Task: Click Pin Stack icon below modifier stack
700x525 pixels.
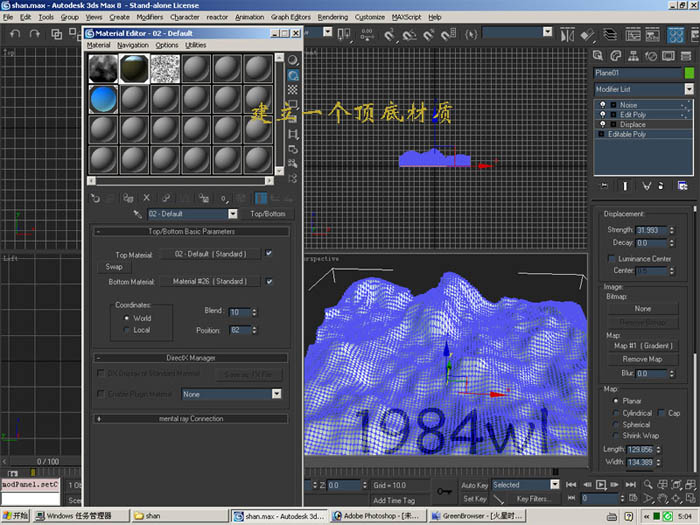Action: point(604,186)
